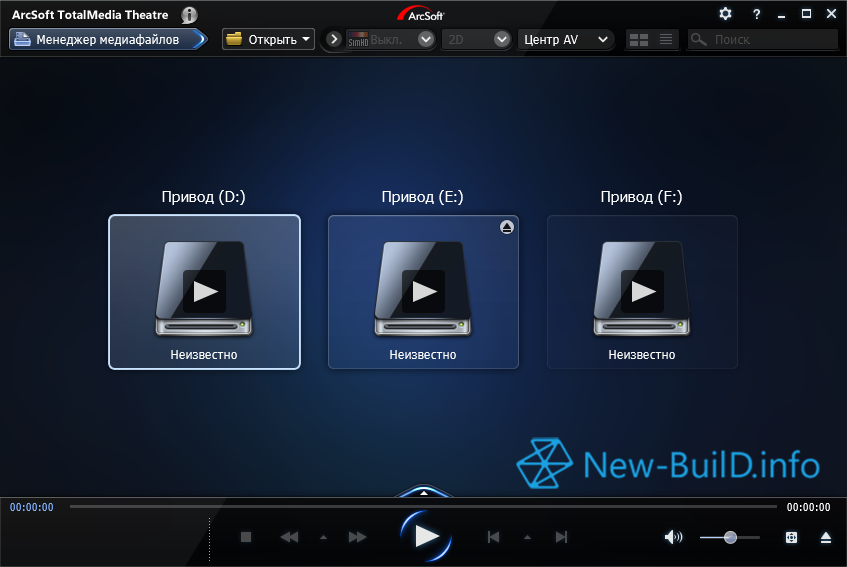The image size is (847, 567).
Task: Open the 2D mode dropdown arrow
Action: tap(502, 39)
